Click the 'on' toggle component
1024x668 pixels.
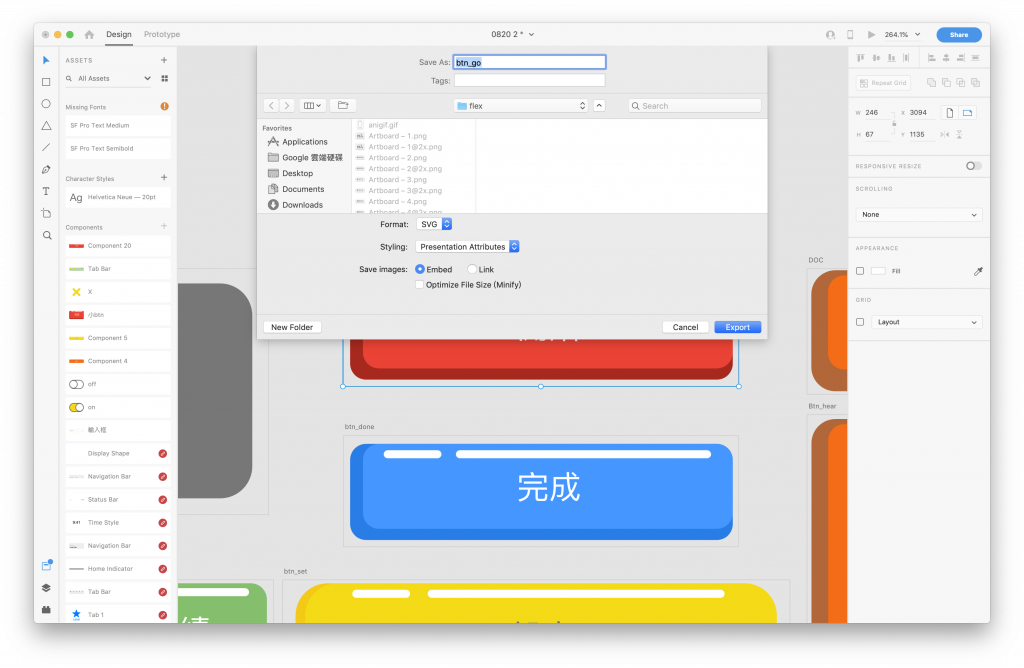pyautogui.click(x=118, y=407)
